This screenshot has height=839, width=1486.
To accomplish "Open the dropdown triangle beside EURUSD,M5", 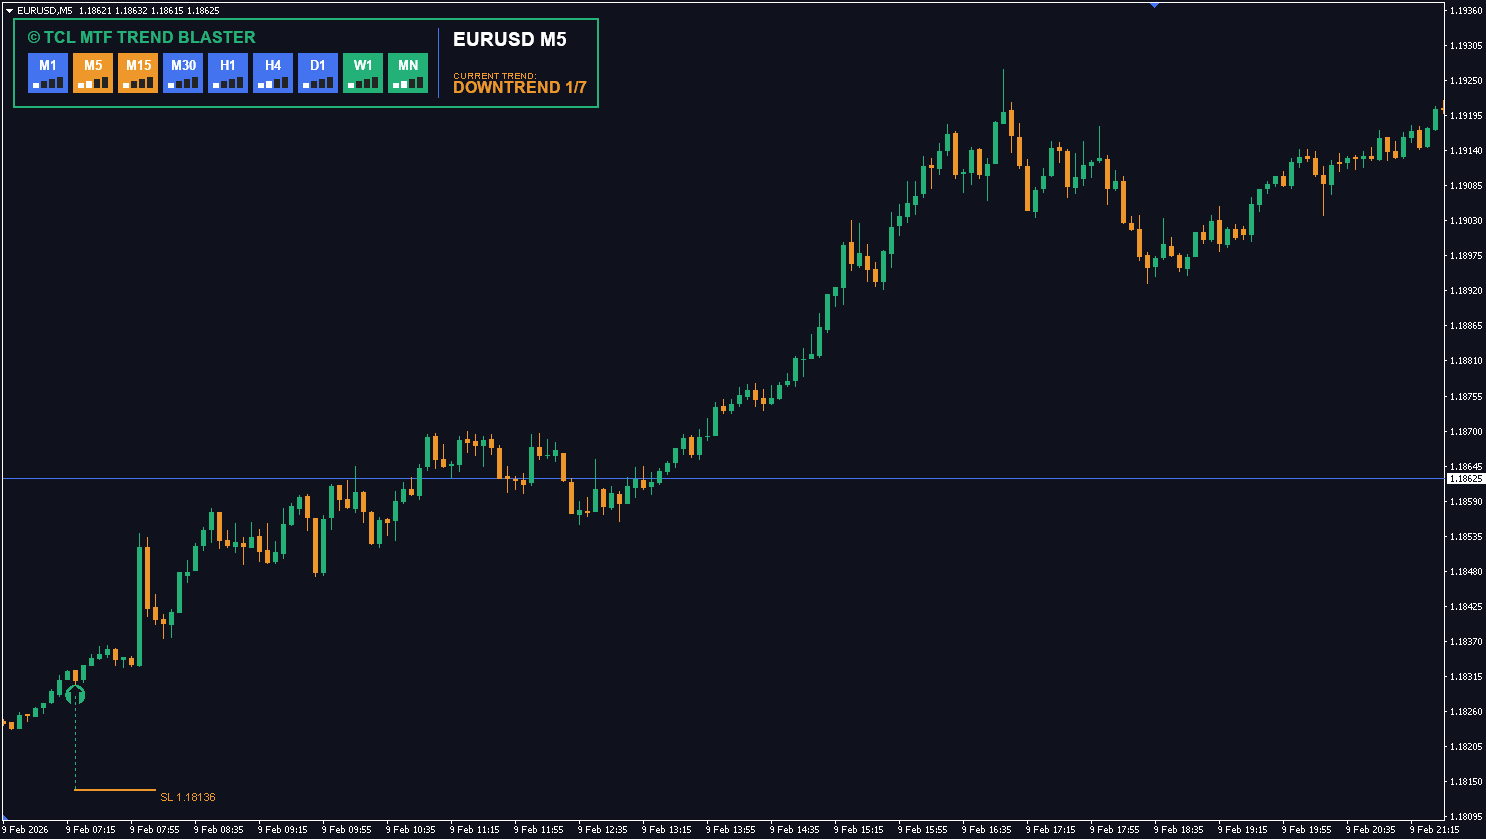I will pyautogui.click(x=9, y=10).
